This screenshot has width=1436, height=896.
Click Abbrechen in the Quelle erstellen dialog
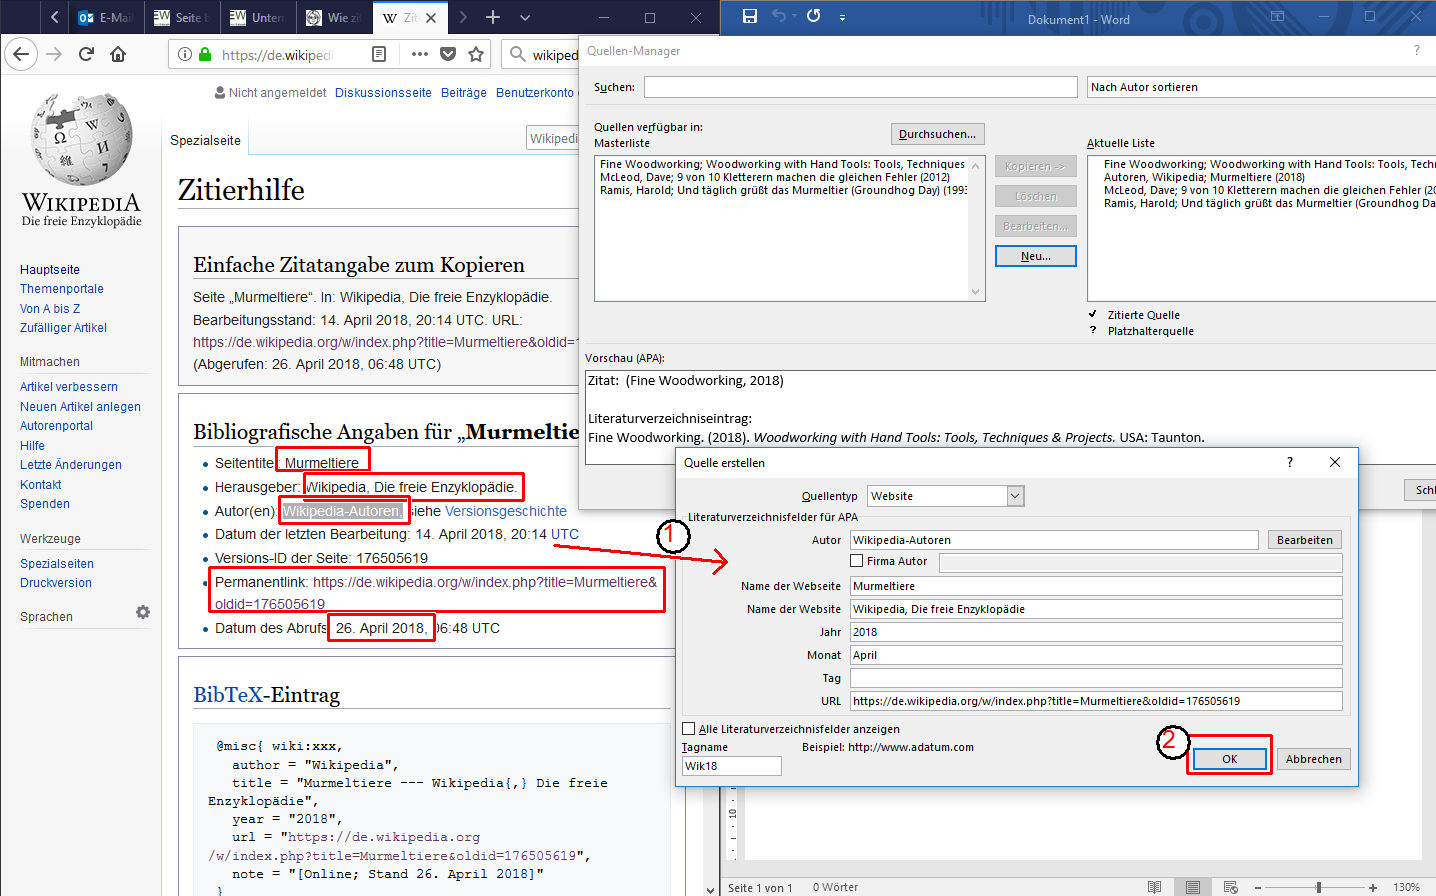point(1314,759)
